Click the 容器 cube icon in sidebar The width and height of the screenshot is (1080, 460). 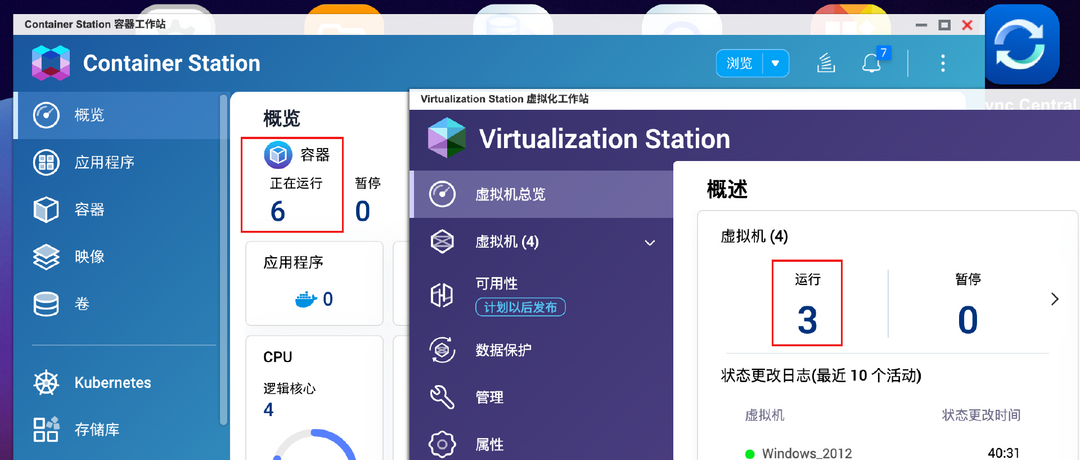pos(46,209)
